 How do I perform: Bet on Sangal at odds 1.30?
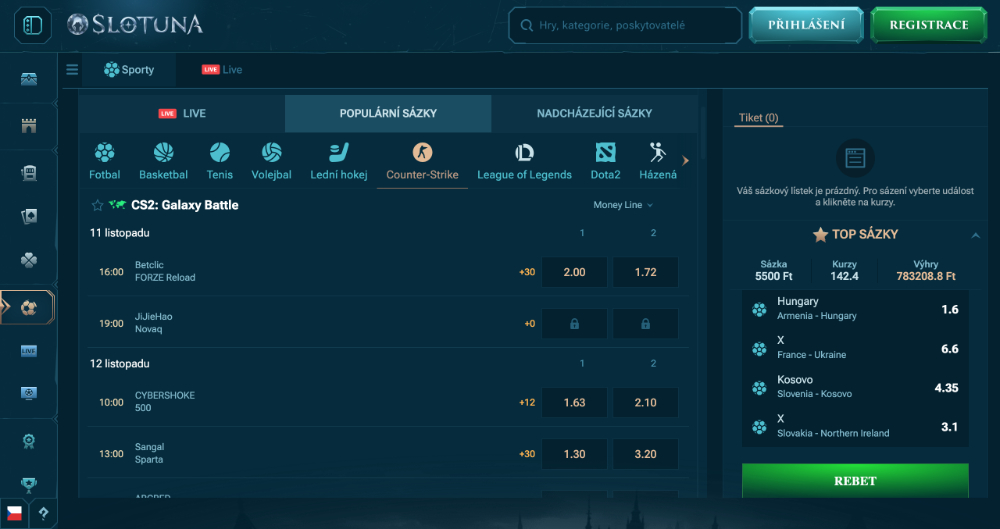point(574,454)
